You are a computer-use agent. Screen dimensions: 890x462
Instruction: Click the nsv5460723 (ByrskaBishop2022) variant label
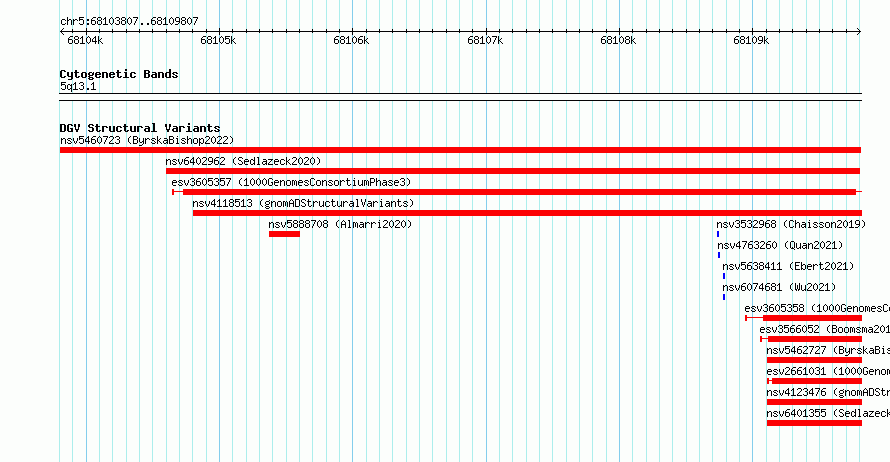[x=147, y=140]
